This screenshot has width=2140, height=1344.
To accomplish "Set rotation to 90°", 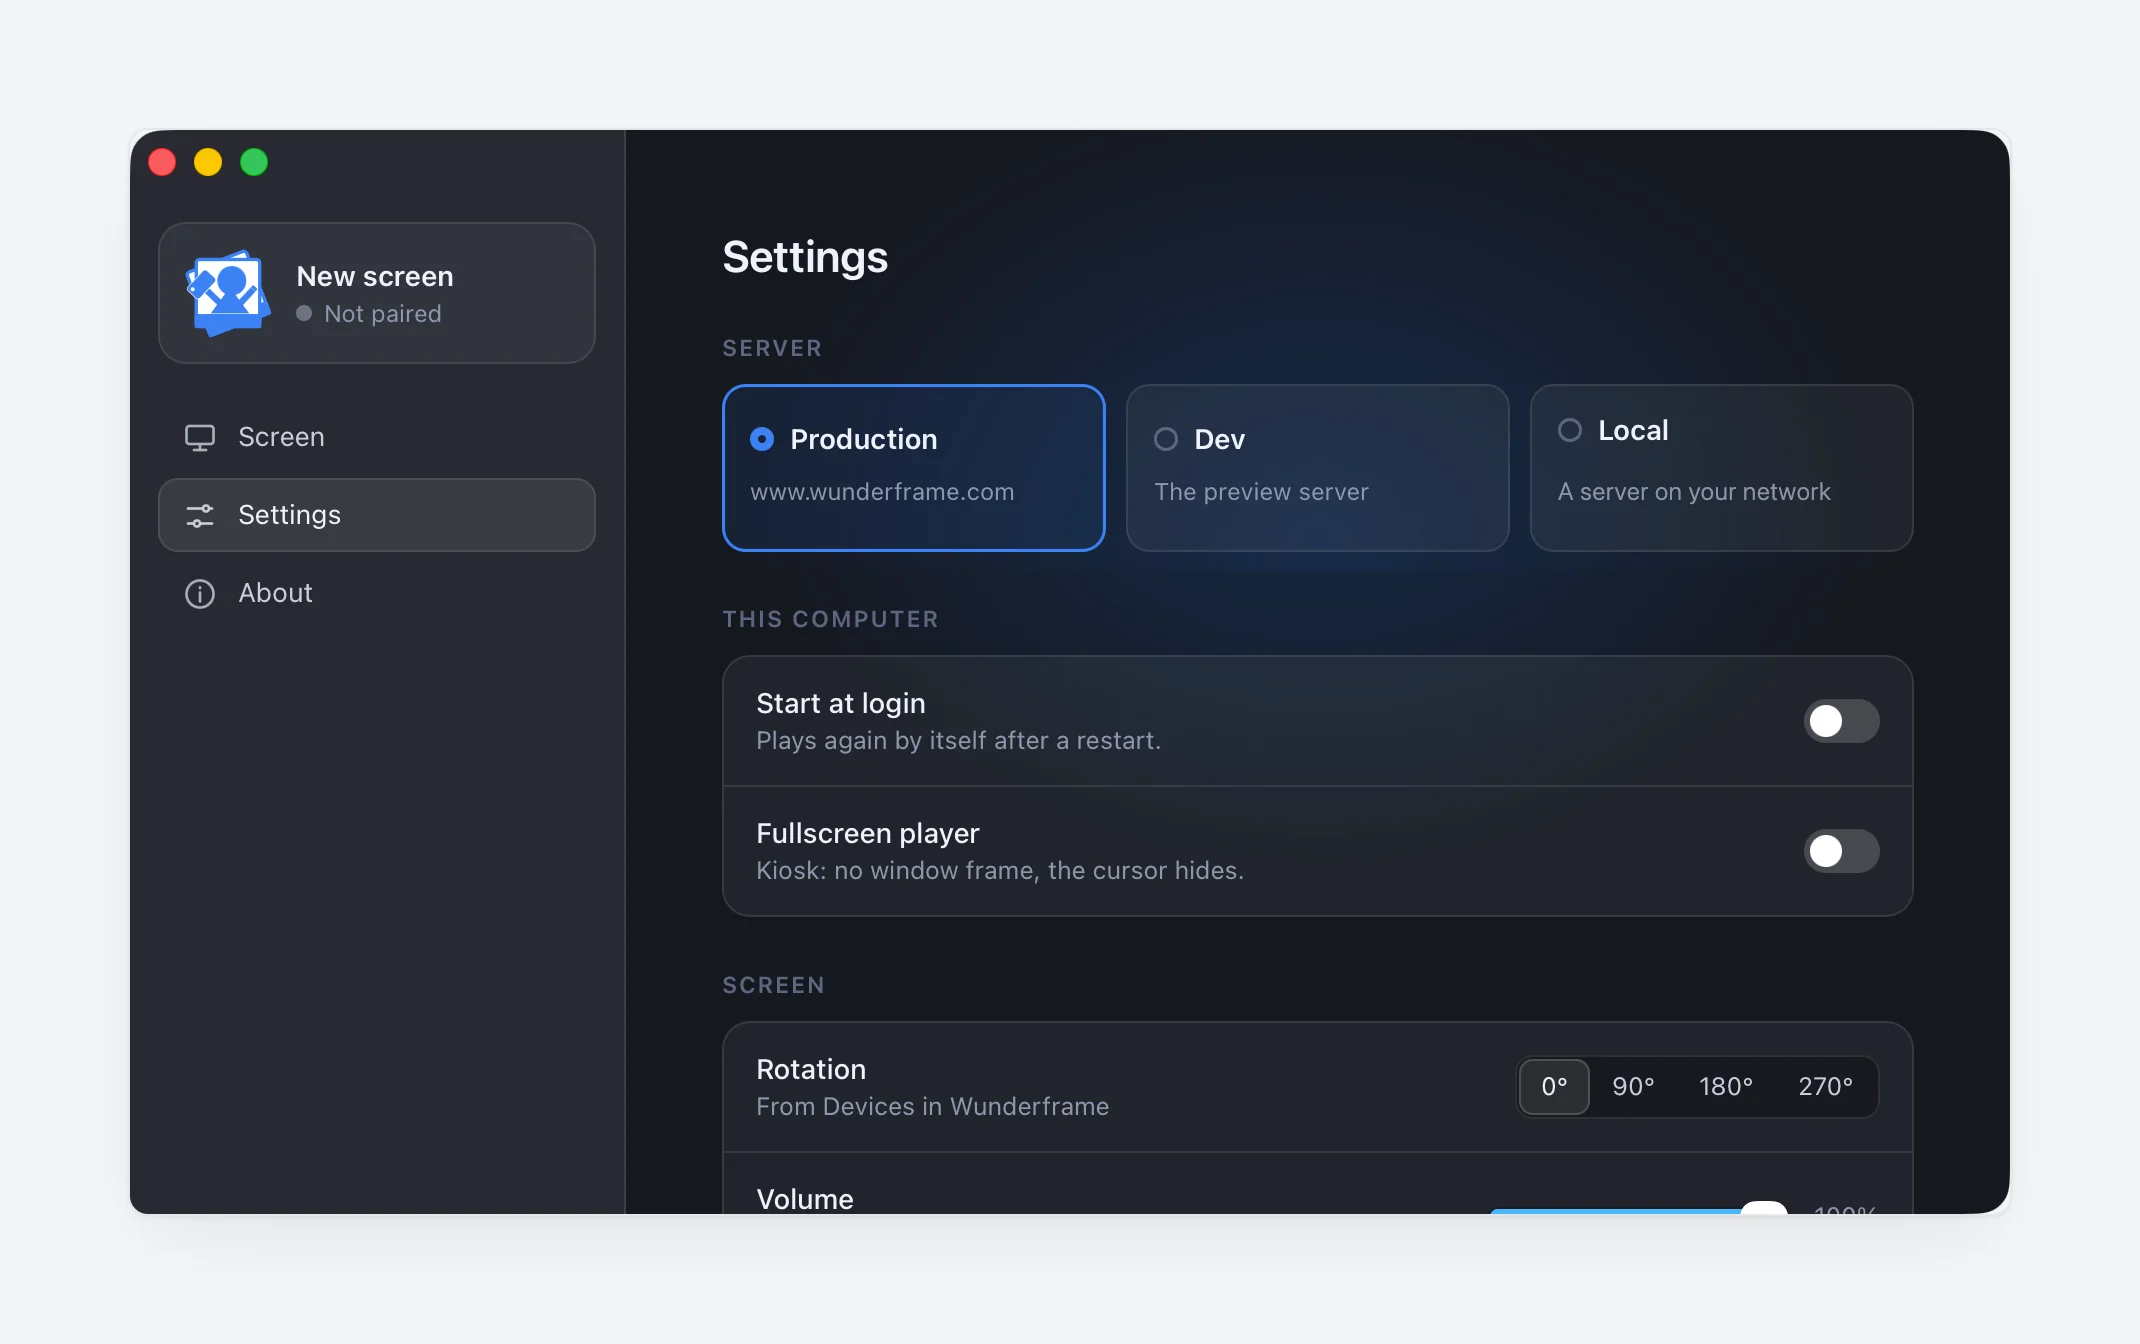I will point(1633,1087).
